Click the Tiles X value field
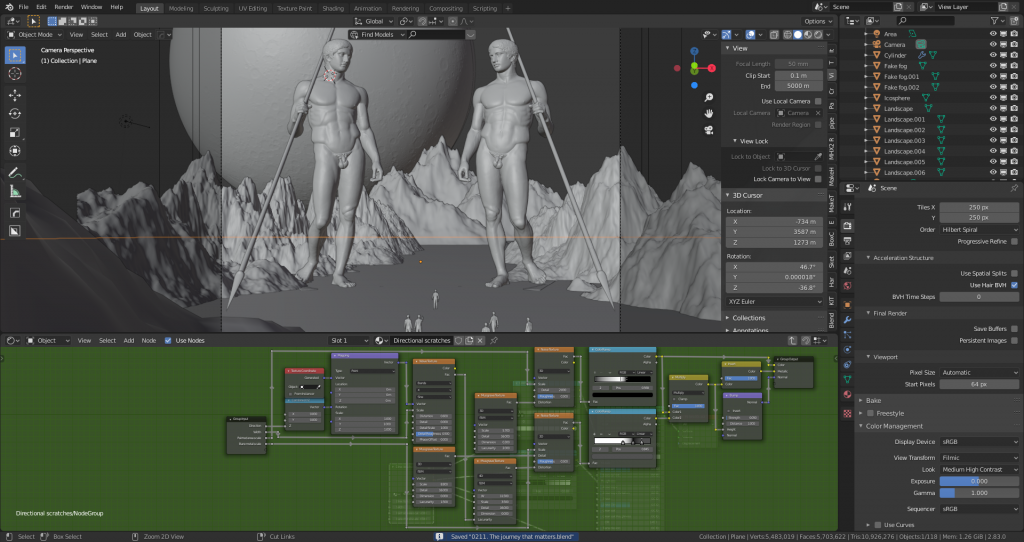The width and height of the screenshot is (1024, 542). tap(979, 207)
